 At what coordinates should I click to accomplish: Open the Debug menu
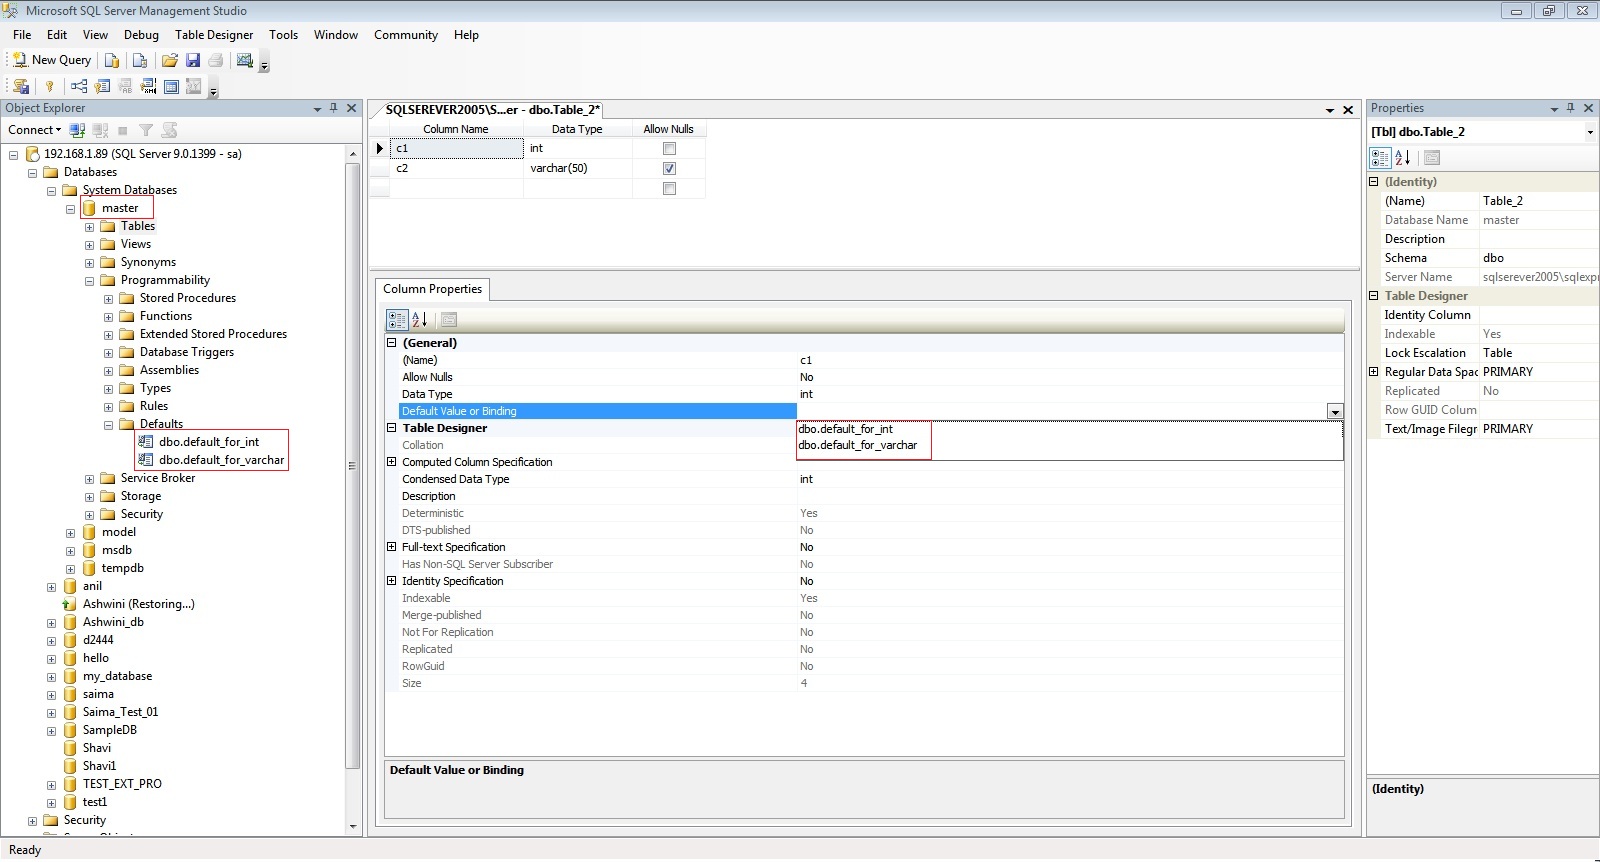tap(141, 35)
